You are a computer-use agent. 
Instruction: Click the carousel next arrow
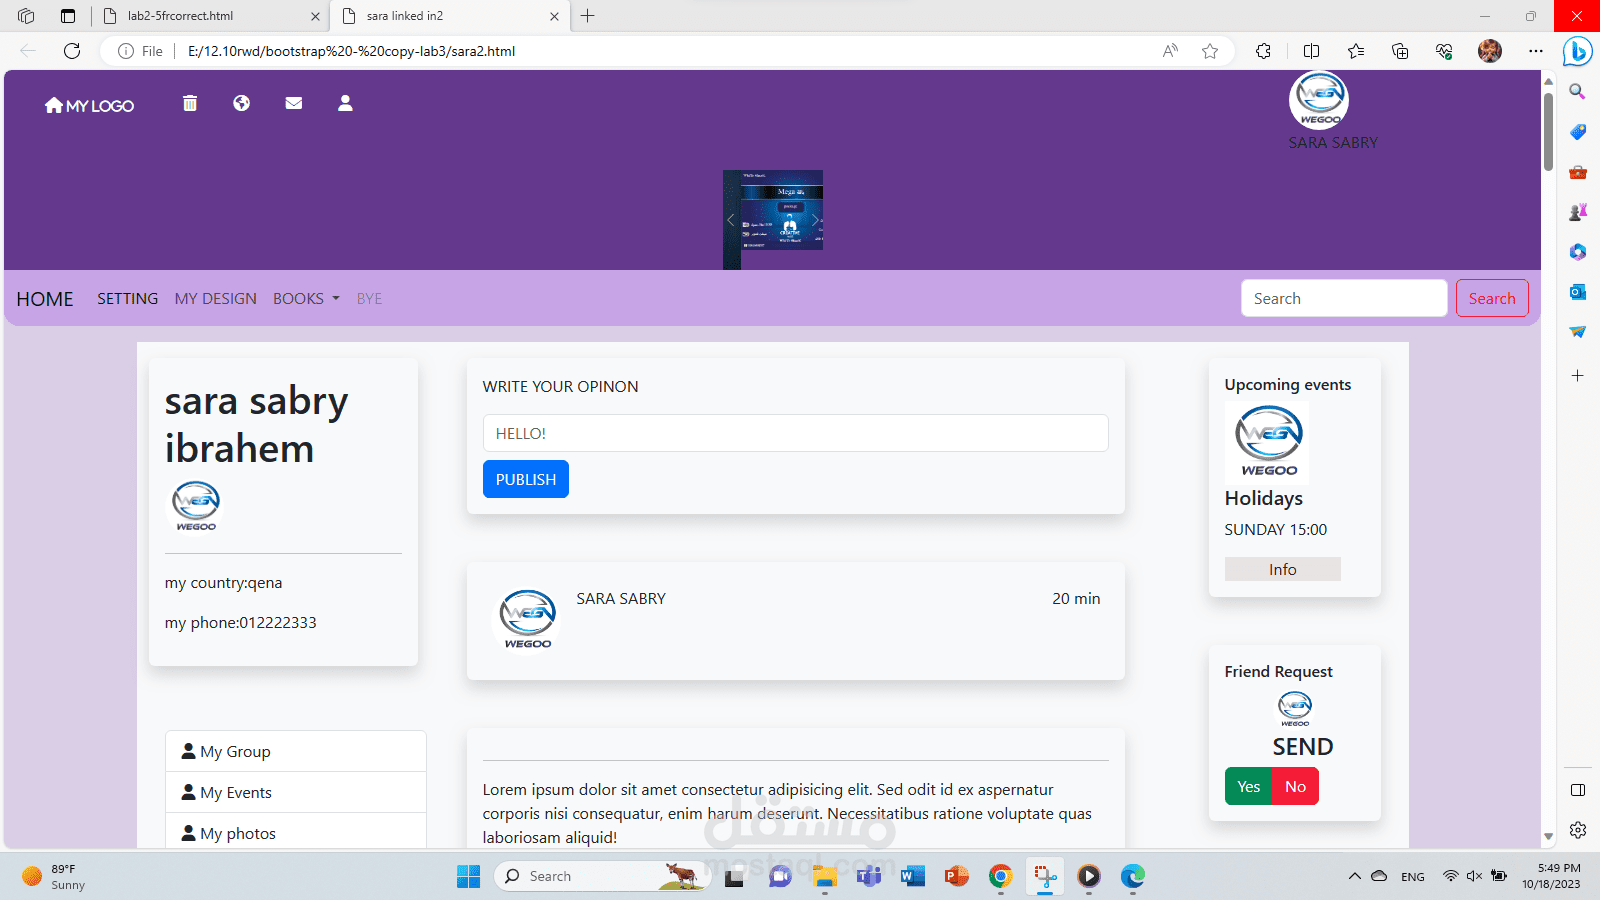pyautogui.click(x=815, y=220)
